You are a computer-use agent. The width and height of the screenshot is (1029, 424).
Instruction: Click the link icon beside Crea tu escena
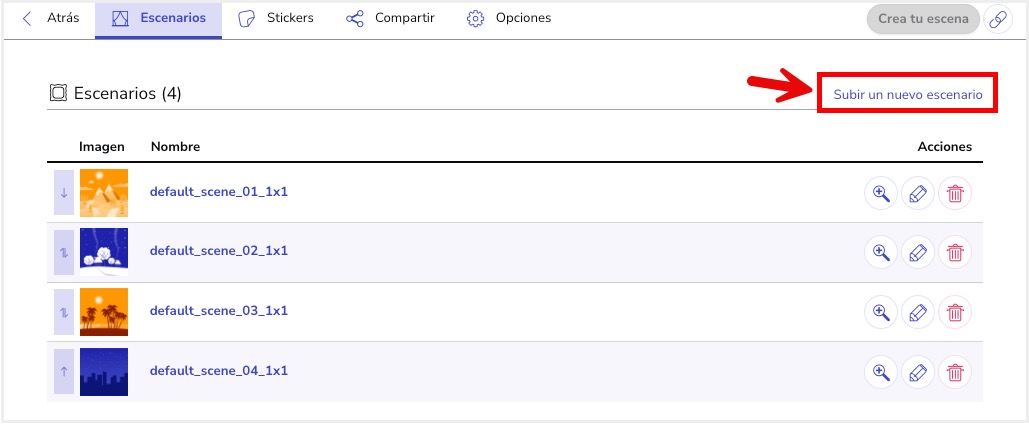(998, 19)
